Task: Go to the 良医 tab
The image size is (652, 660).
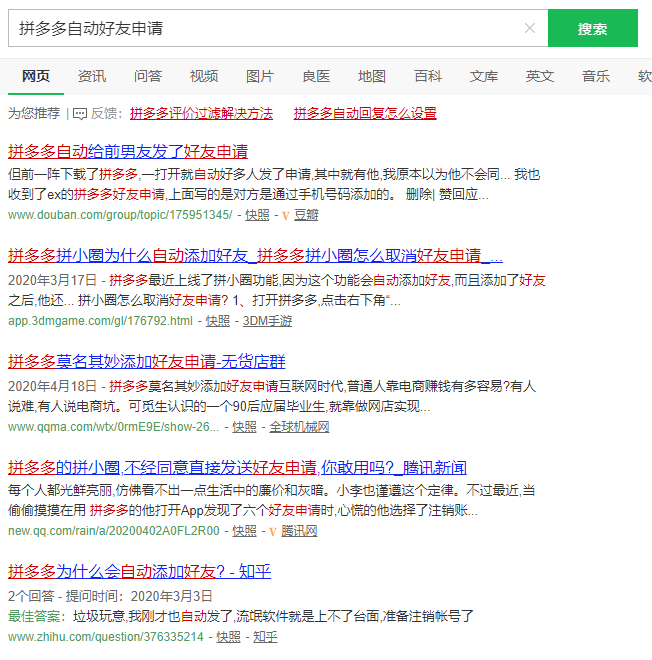Action: point(316,76)
